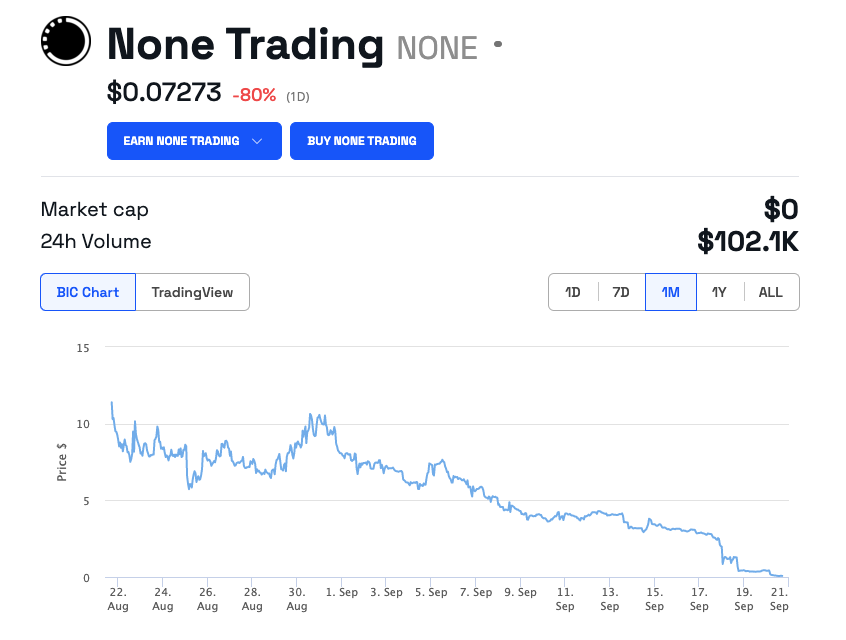Open the Earn None Trading dropdown
Image resolution: width=846 pixels, height=640 pixels.
click(193, 141)
